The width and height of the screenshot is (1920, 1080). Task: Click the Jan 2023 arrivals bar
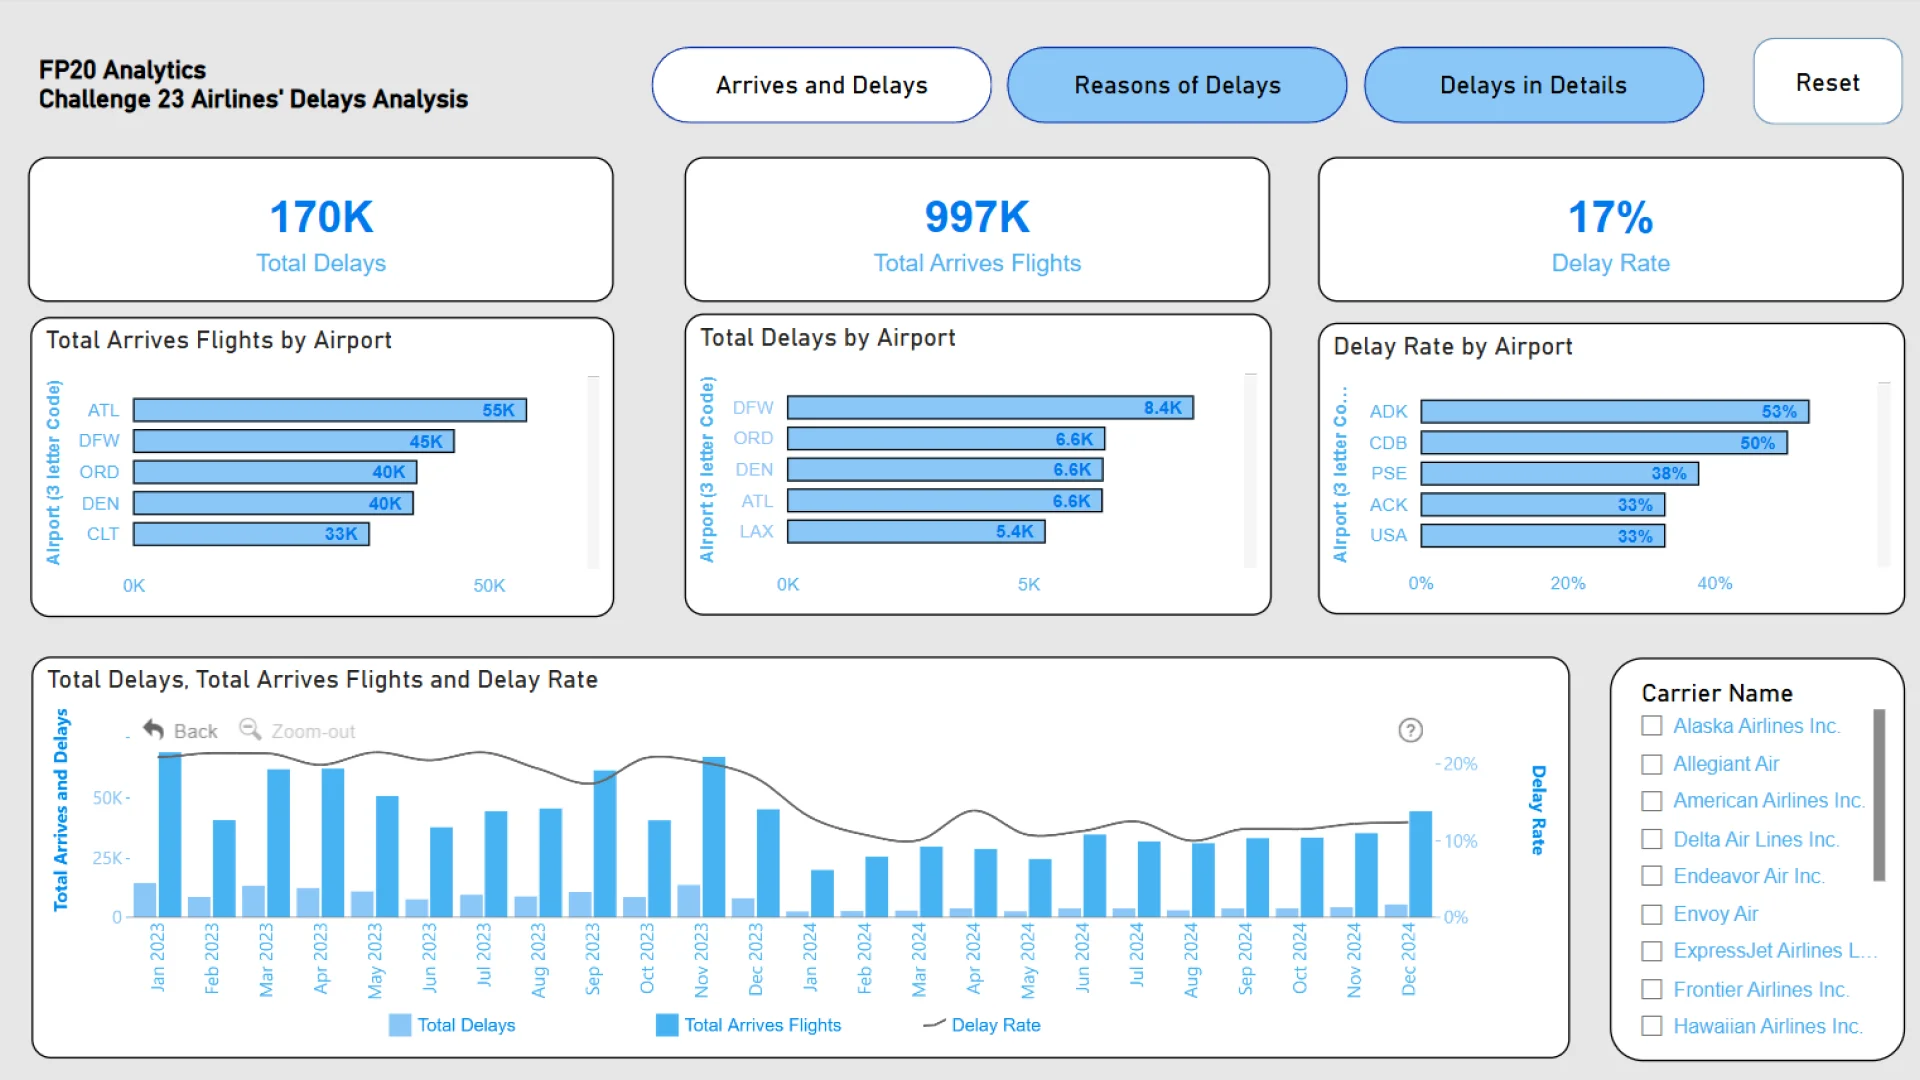tap(170, 835)
